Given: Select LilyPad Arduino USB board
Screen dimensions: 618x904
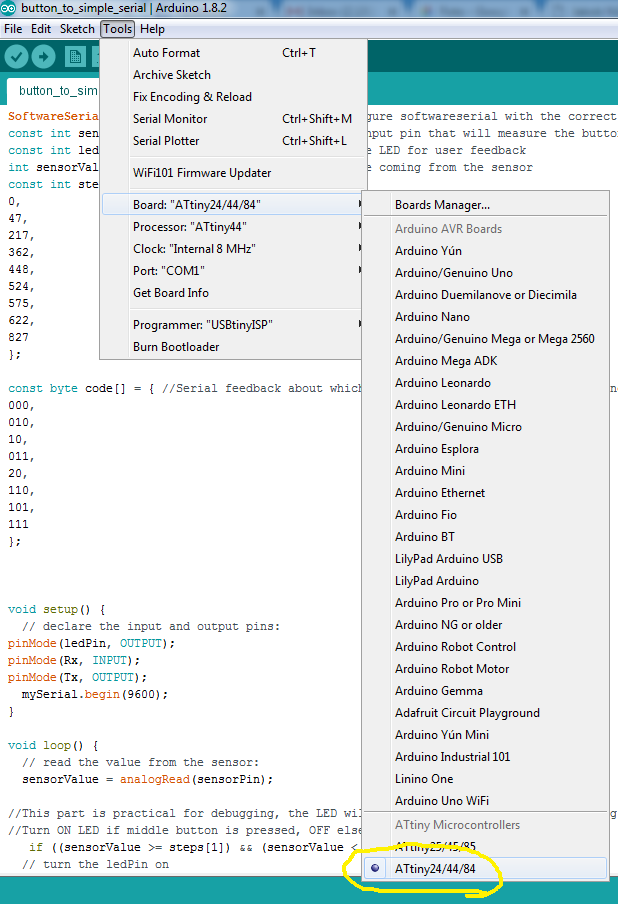Looking at the screenshot, I should point(484,558).
